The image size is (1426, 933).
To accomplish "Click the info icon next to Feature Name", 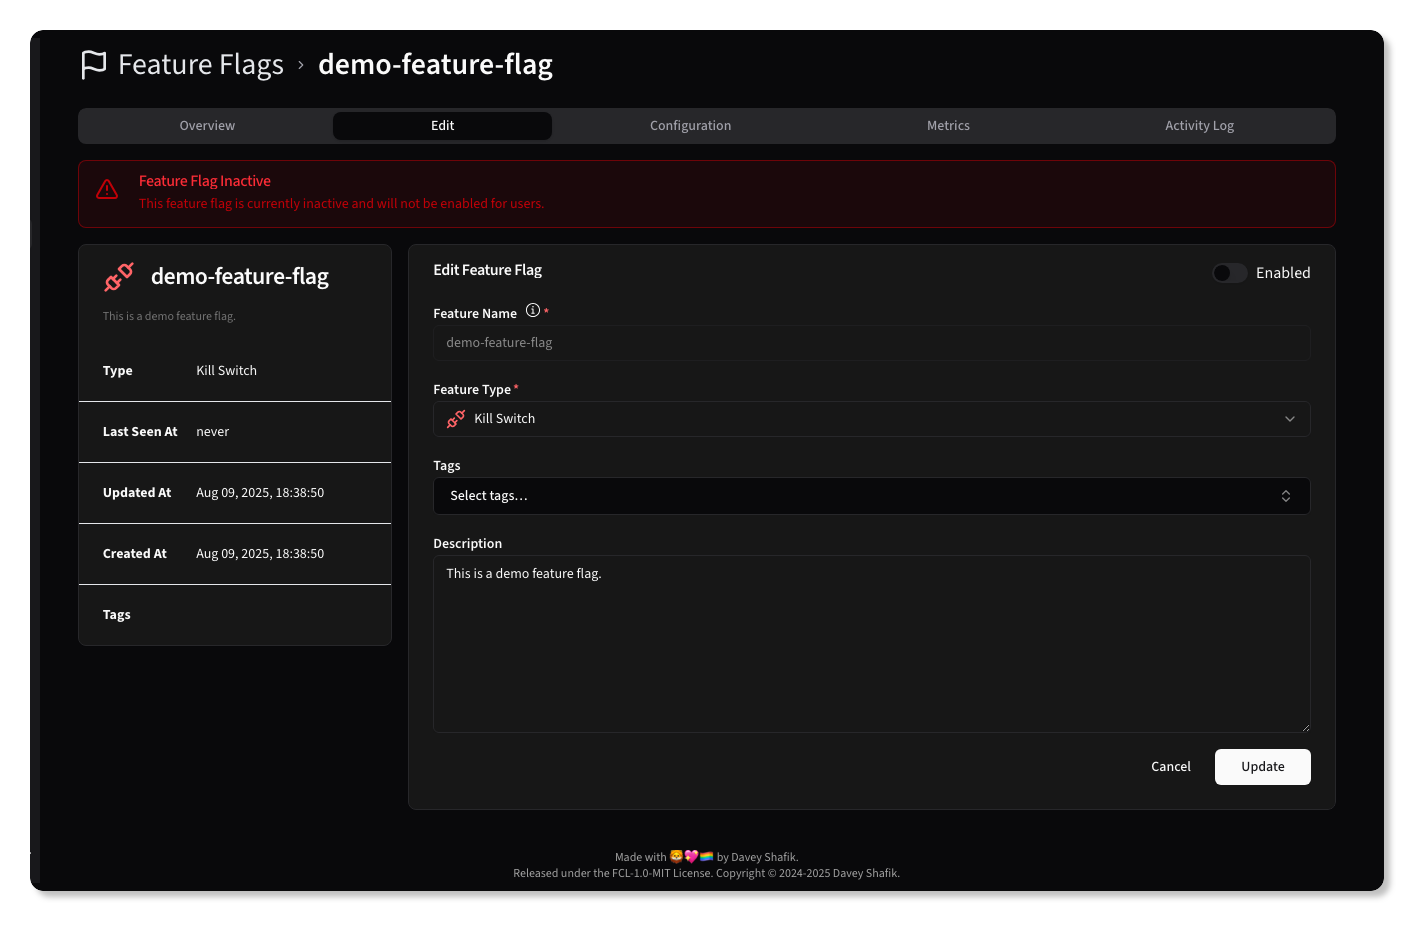I will (533, 310).
